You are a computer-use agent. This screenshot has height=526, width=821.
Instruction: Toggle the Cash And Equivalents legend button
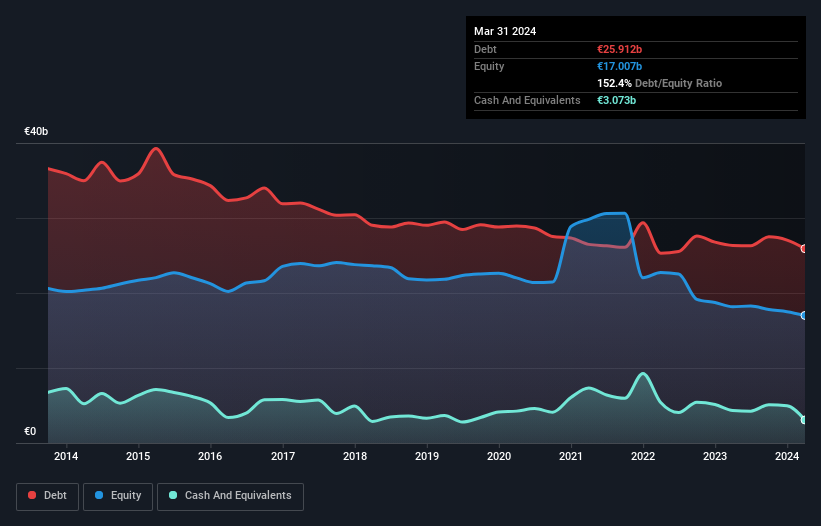tap(230, 496)
